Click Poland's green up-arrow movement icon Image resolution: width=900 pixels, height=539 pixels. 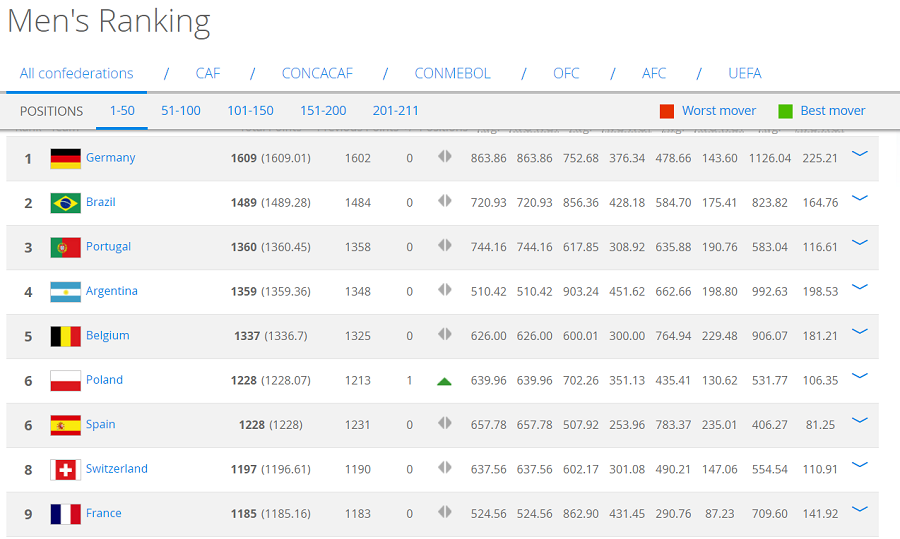point(444,381)
